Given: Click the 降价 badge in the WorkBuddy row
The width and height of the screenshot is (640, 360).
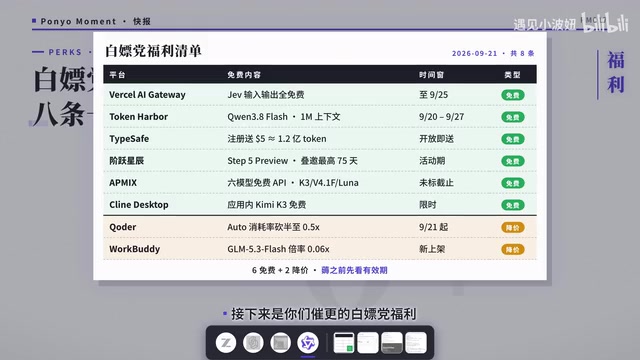Looking at the screenshot, I should pyautogui.click(x=513, y=249).
